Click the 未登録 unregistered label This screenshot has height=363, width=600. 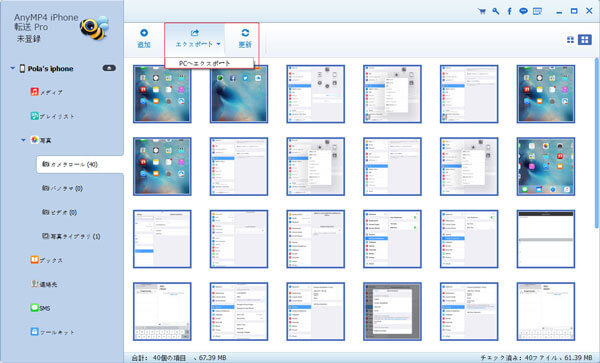pyautogui.click(x=28, y=39)
